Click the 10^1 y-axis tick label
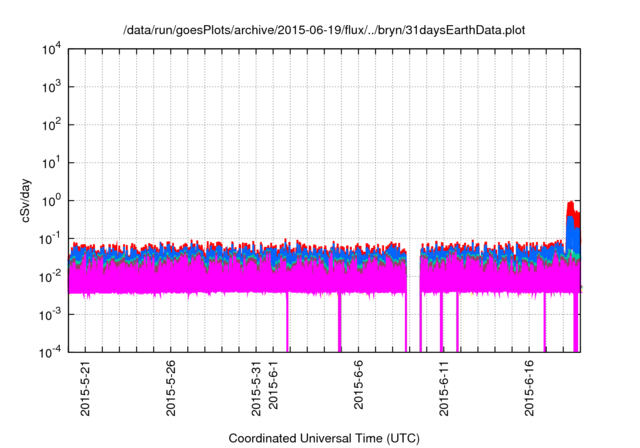 [x=51, y=163]
